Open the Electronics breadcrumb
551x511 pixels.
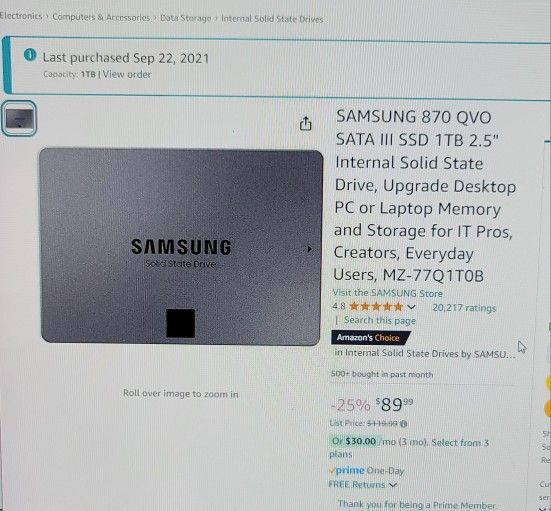(x=21, y=16)
